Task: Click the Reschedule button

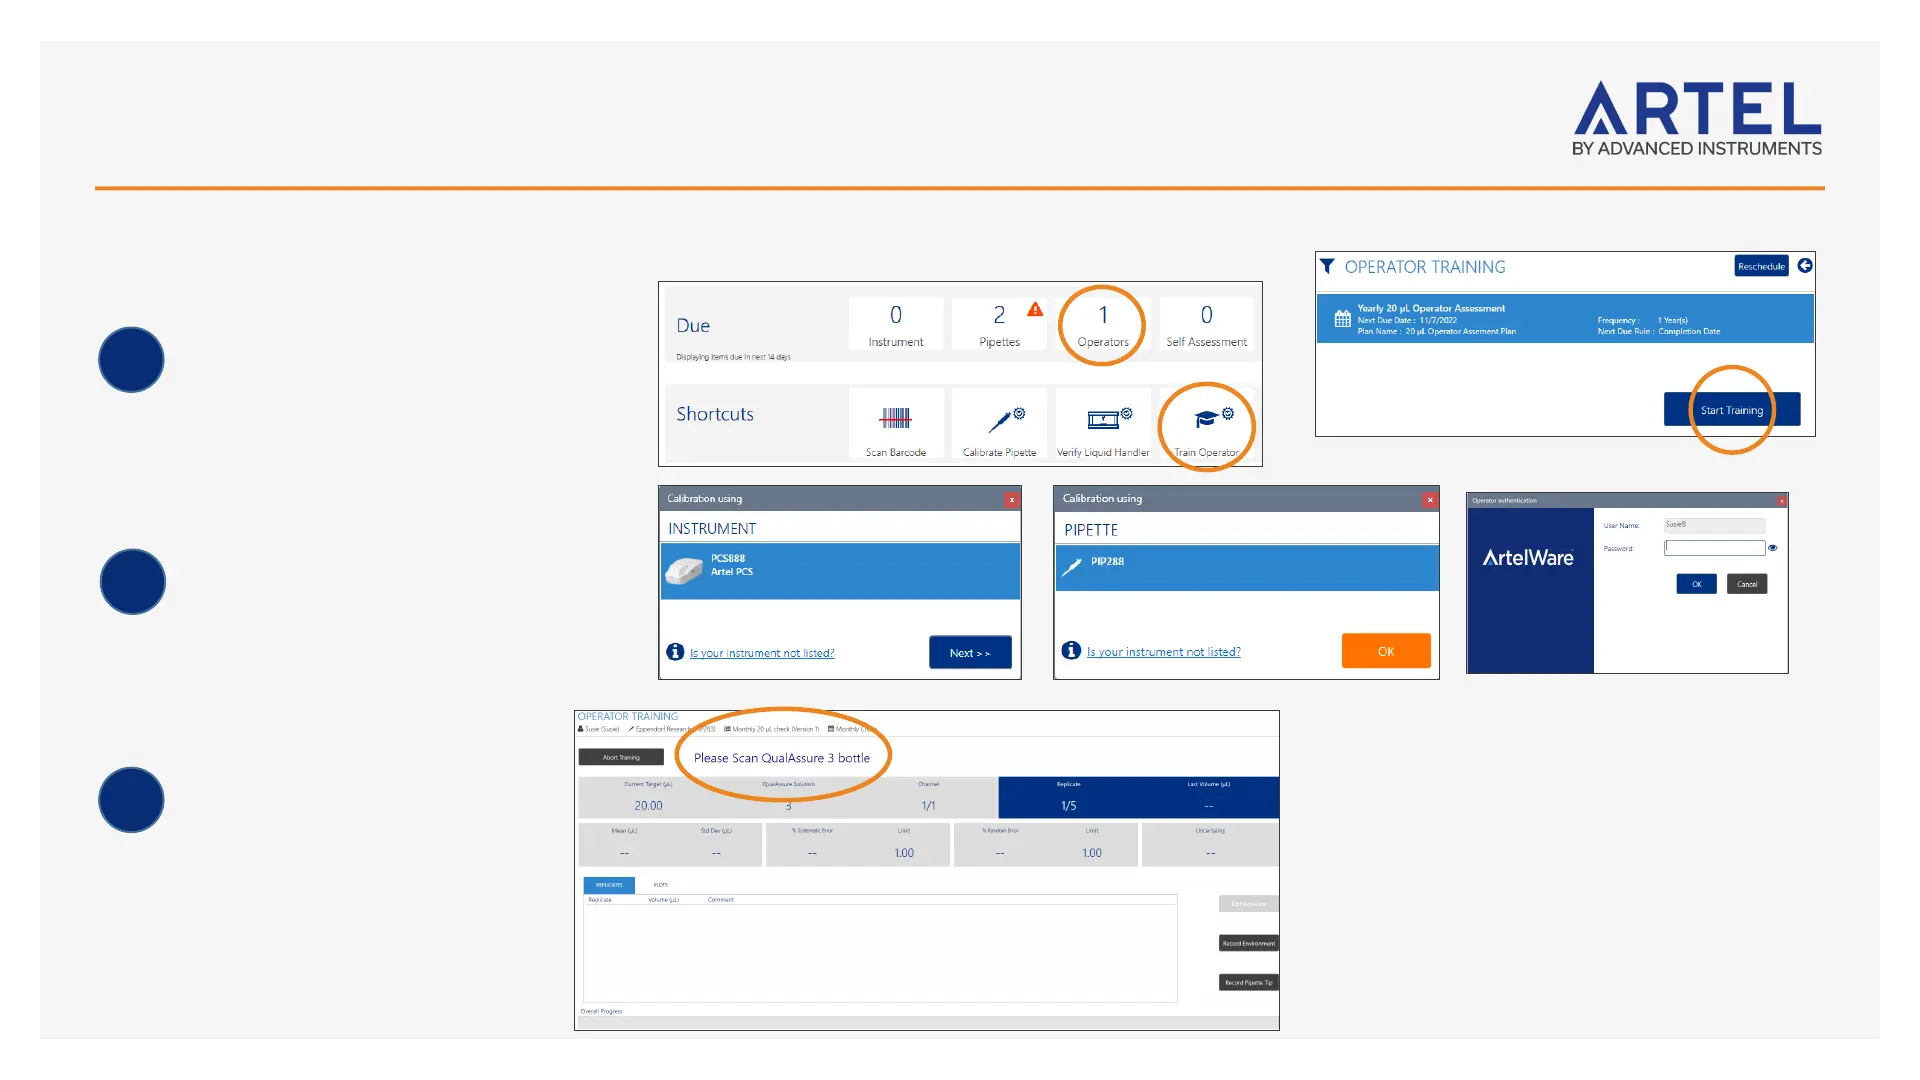Action: coord(1761,266)
